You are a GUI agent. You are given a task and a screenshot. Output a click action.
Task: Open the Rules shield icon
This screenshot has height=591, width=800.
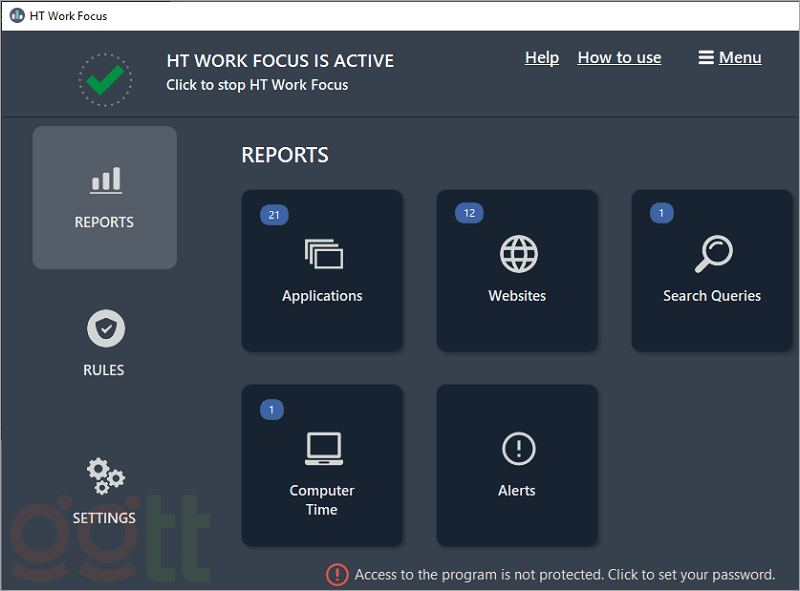coord(105,328)
